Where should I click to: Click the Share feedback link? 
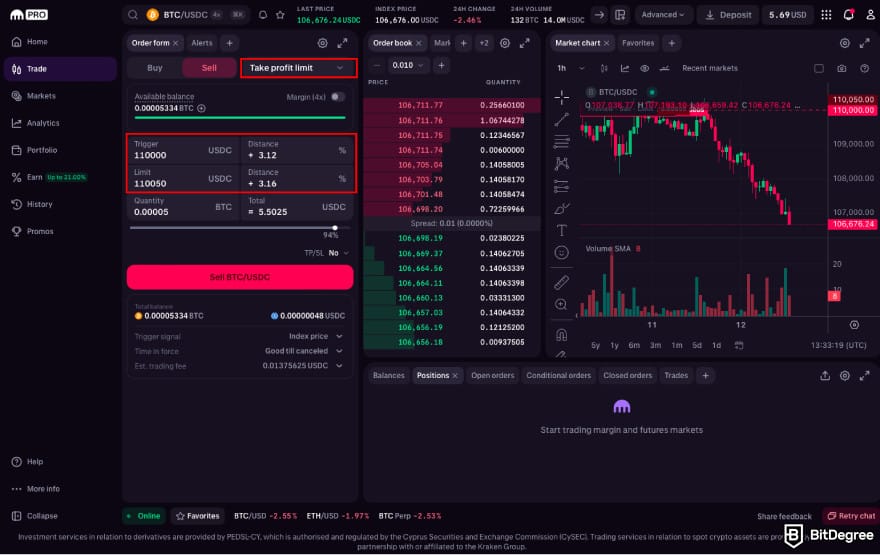click(784, 516)
